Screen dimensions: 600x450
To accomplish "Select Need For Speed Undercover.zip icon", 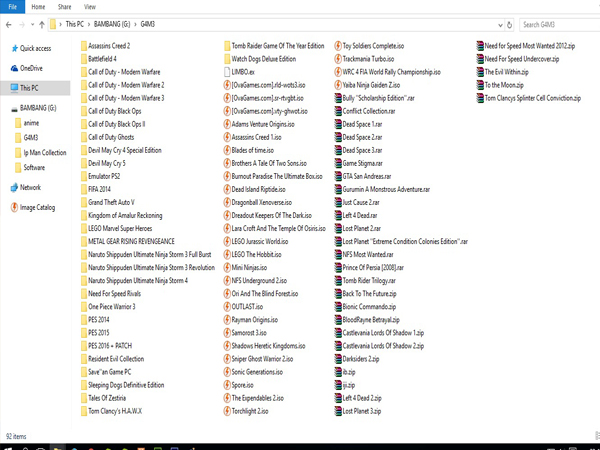I will click(480, 59).
